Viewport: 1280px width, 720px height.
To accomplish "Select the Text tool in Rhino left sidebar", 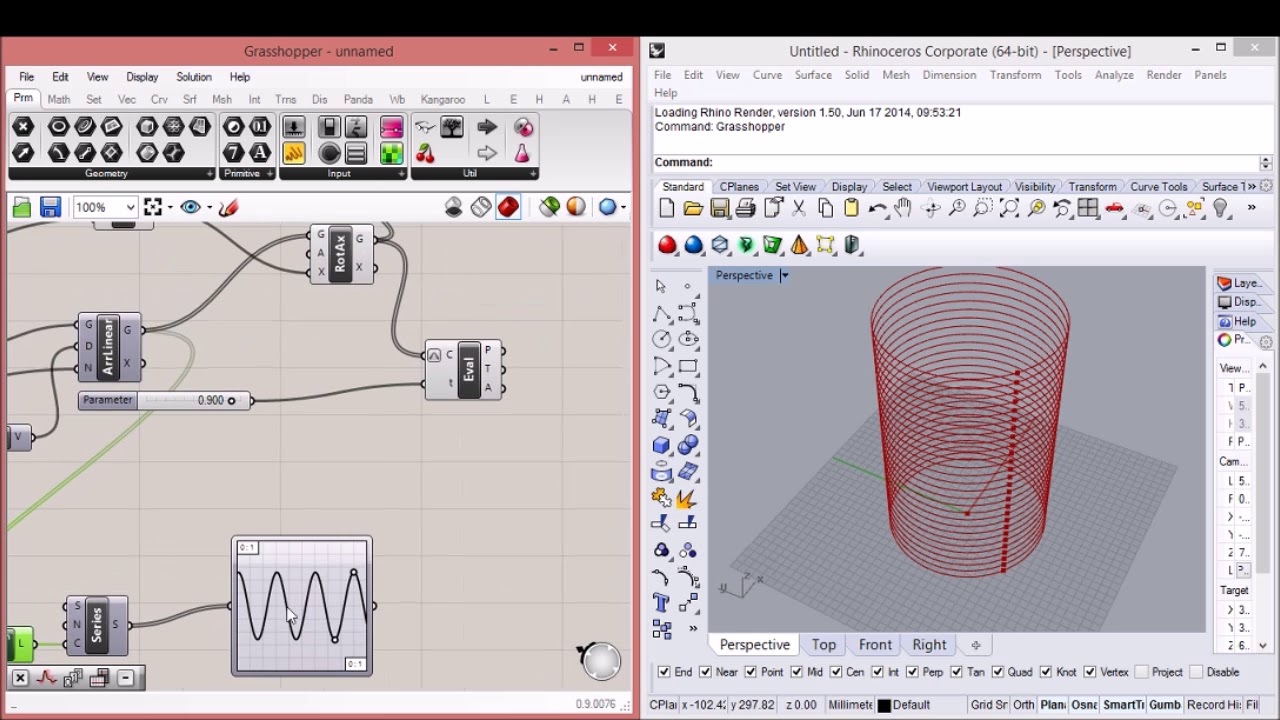I will (661, 603).
